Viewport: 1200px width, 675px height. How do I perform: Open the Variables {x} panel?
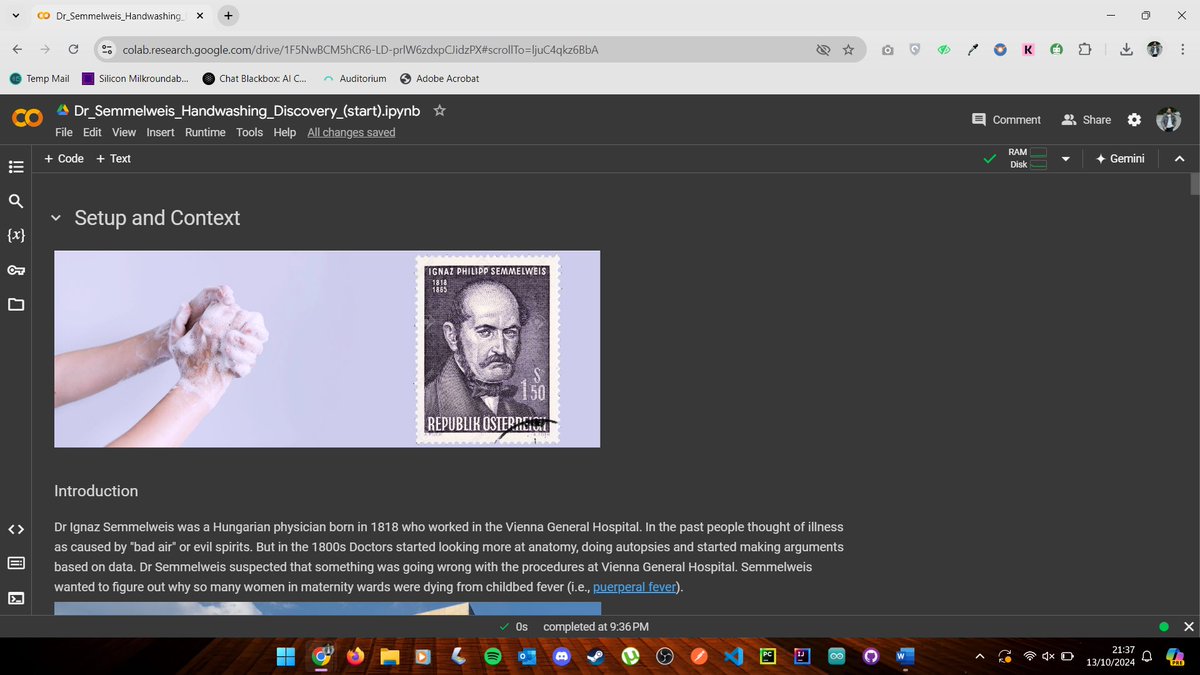[16, 236]
